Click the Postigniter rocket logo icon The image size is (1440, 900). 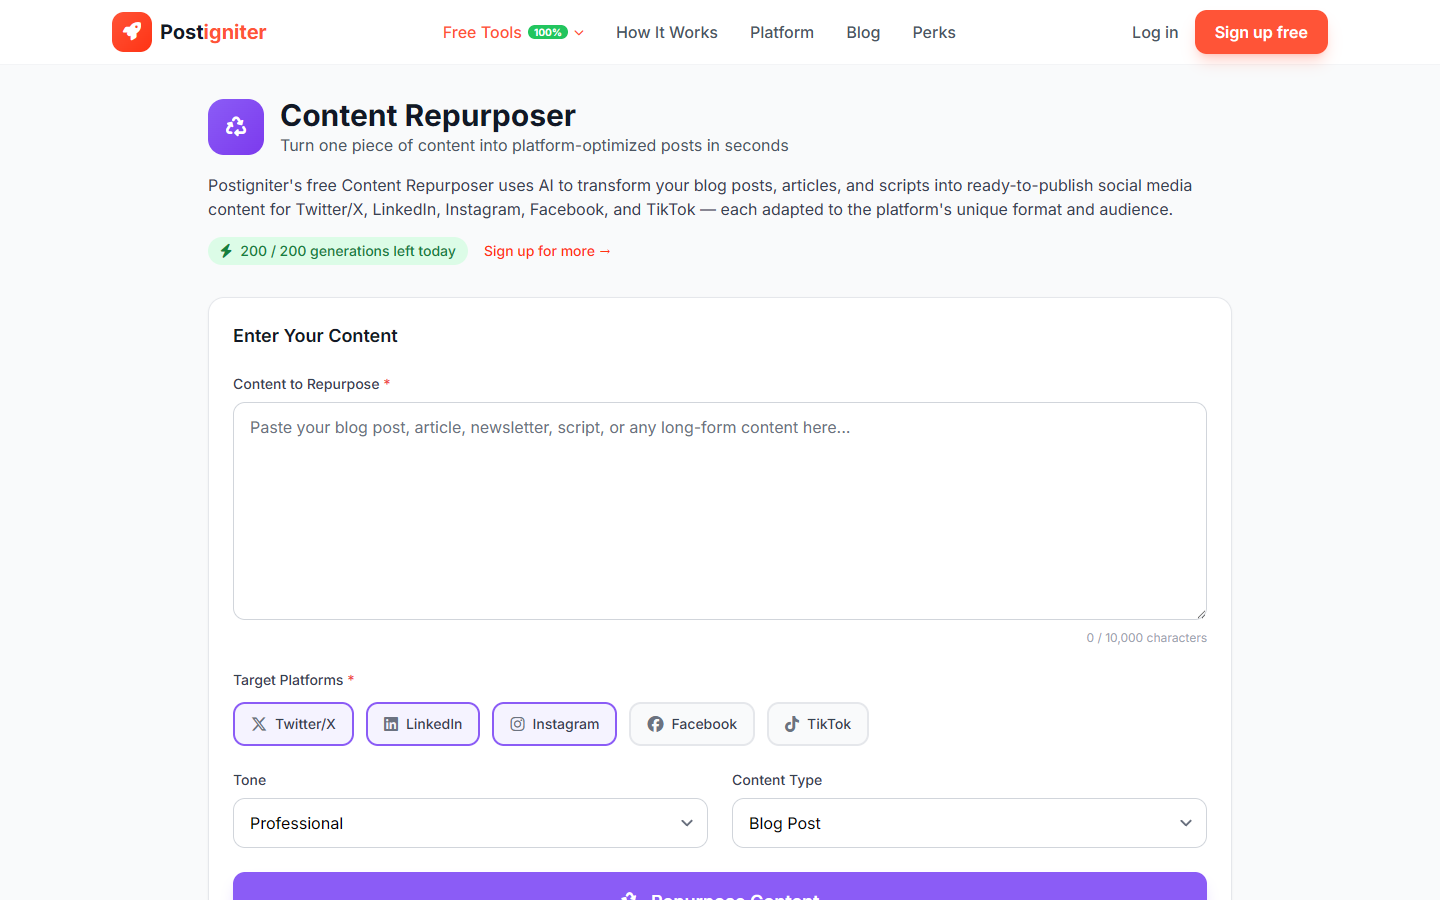tap(132, 32)
